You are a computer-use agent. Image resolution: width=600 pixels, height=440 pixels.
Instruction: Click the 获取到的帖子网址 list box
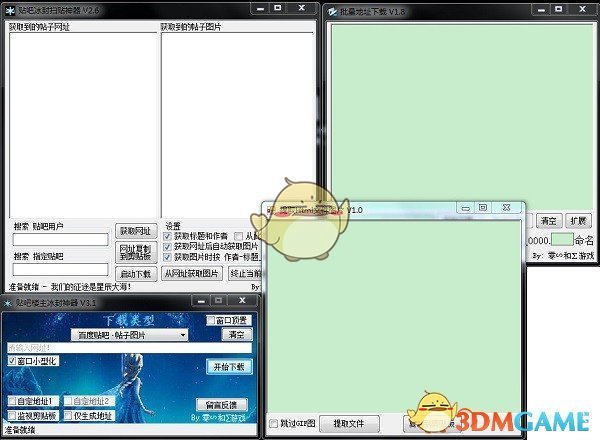(x=83, y=125)
